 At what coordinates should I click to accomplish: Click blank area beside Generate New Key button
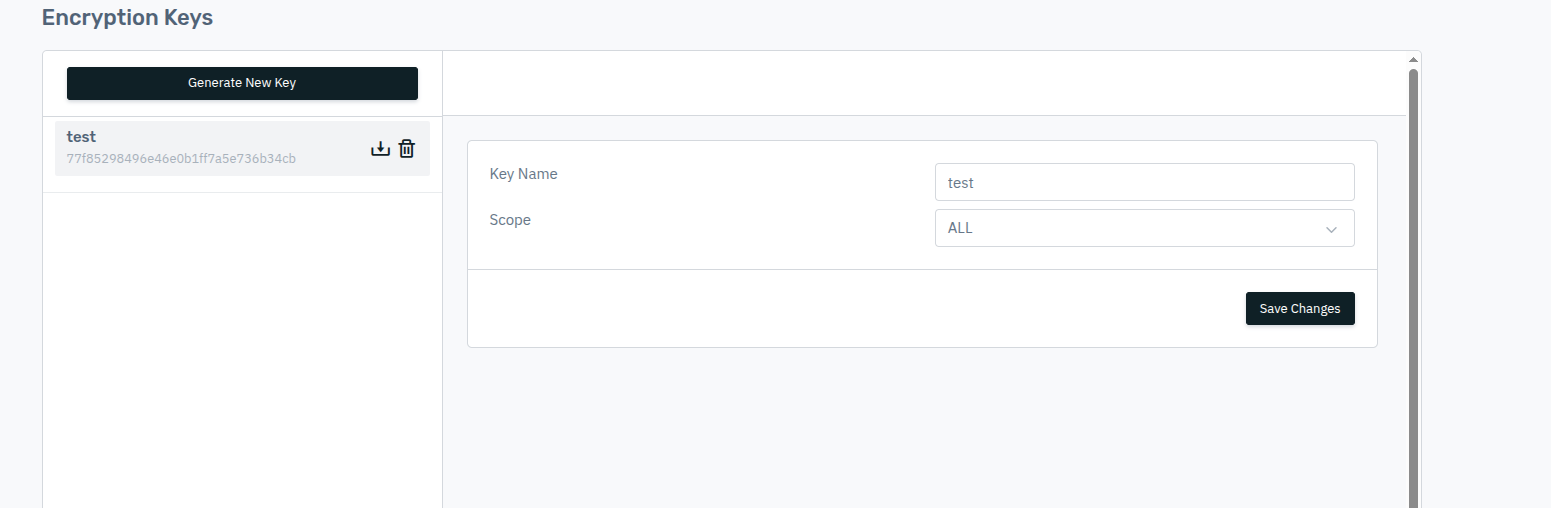[430, 83]
